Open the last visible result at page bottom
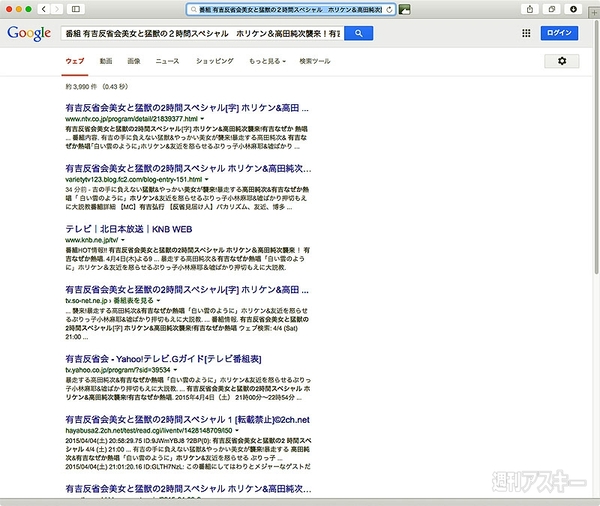The height and width of the screenshot is (506, 600). (188, 489)
